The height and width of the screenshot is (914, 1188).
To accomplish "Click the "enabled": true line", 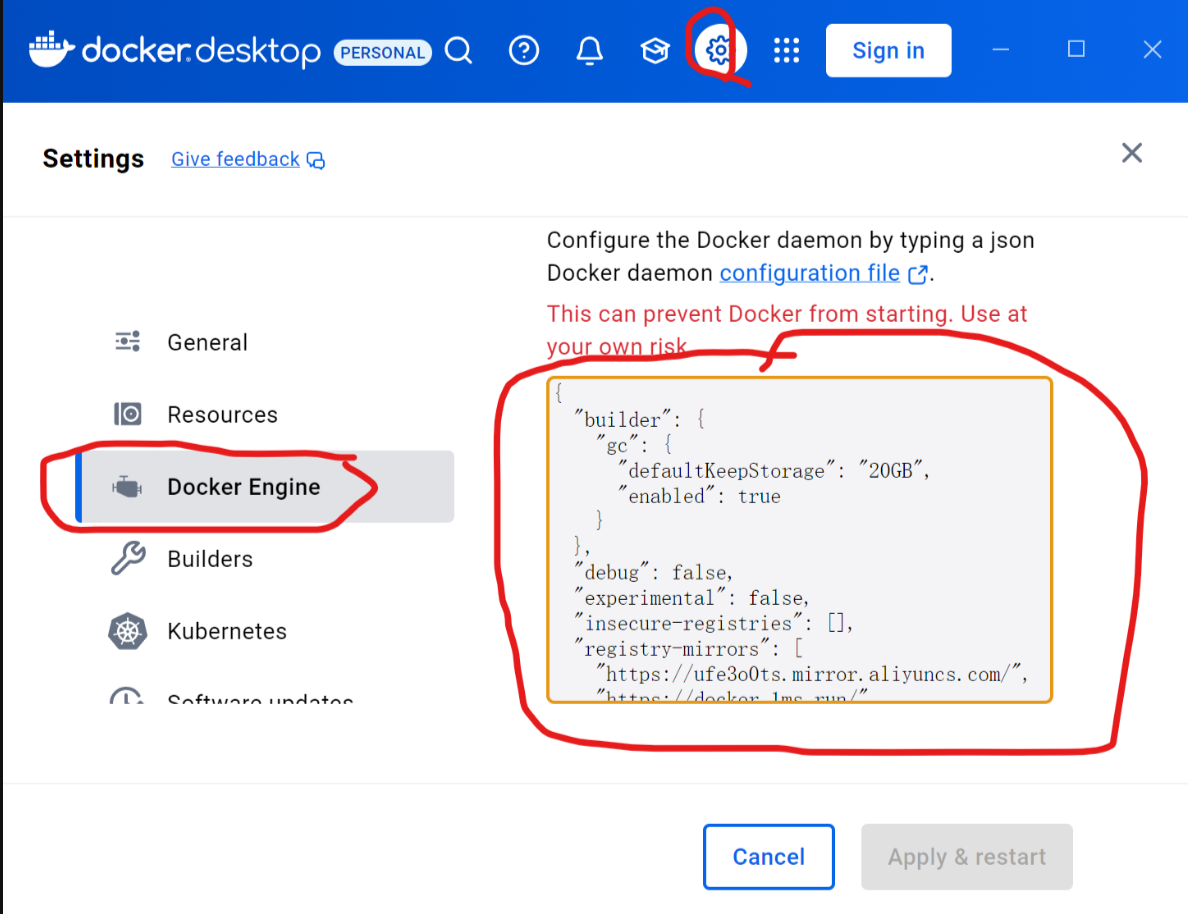I will coord(699,496).
